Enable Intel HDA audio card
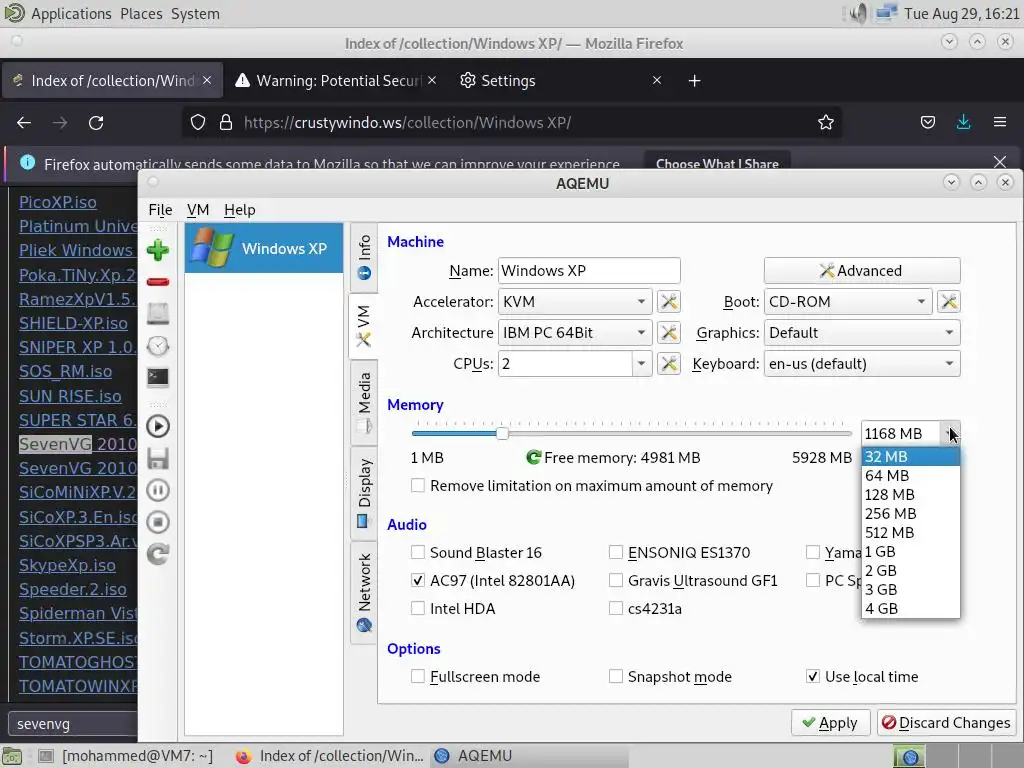Viewport: 1024px width, 768px height. [418, 609]
